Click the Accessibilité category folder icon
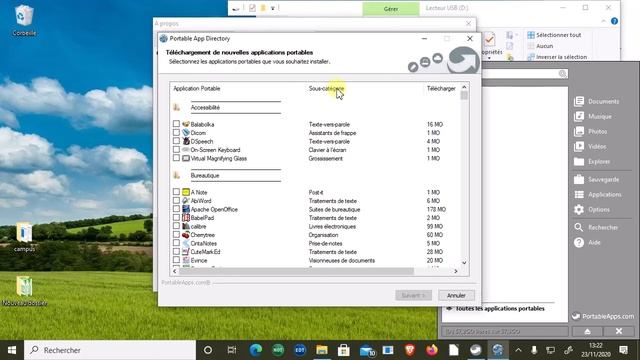 pos(177,107)
